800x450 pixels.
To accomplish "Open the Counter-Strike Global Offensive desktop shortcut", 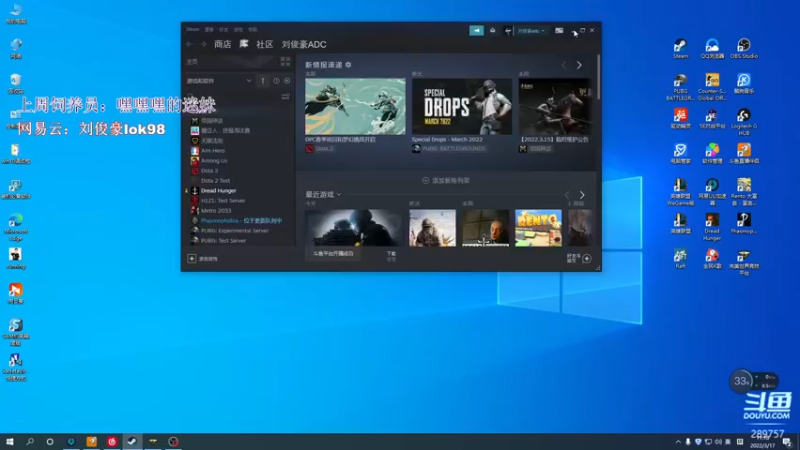I will [x=712, y=87].
